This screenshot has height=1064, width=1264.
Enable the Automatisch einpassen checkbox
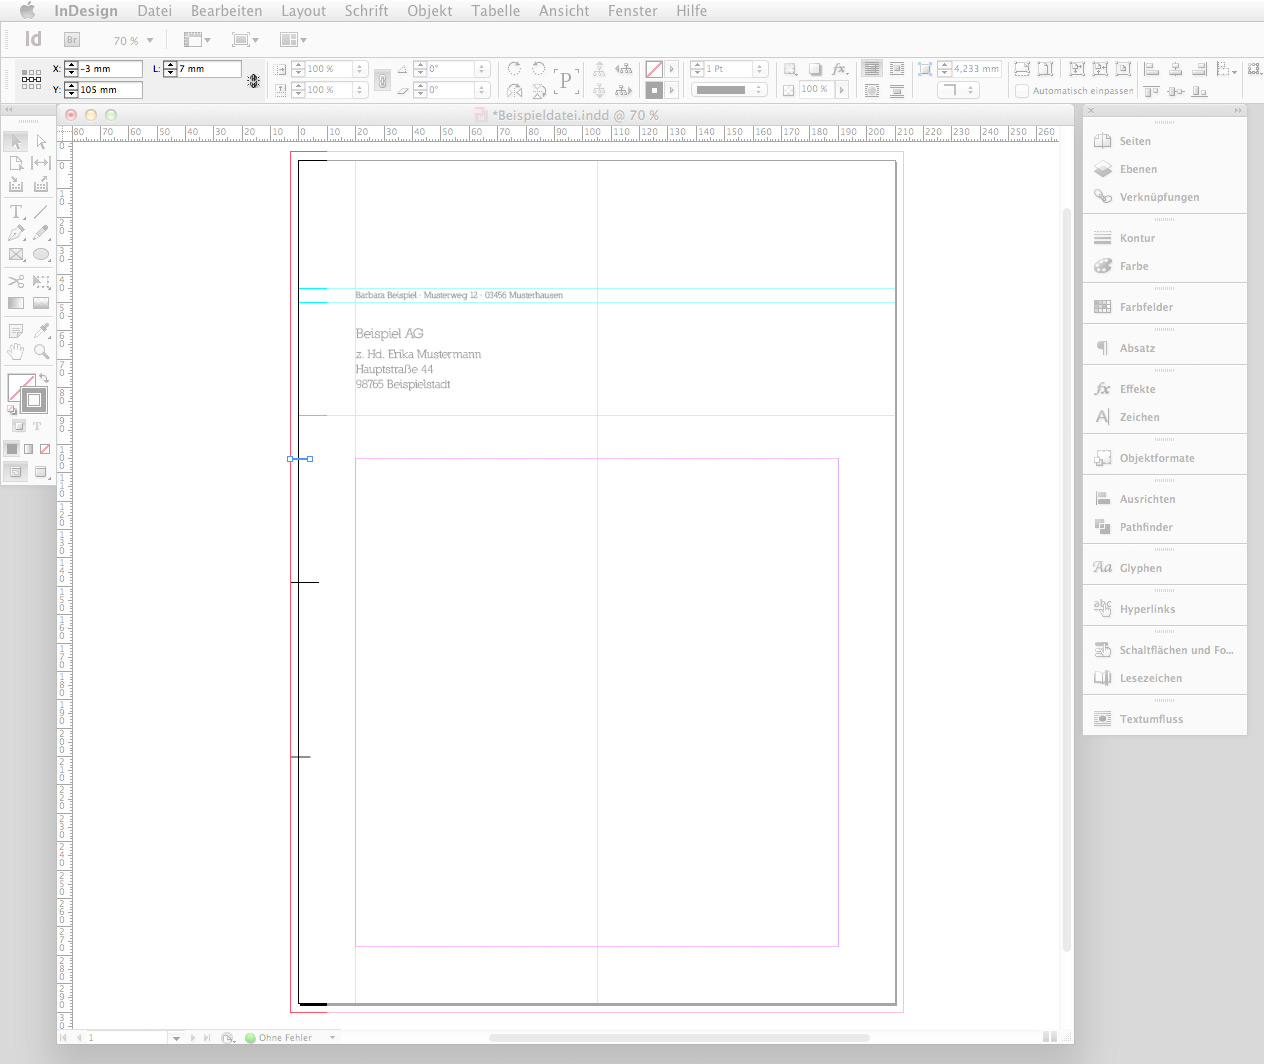tap(1022, 90)
